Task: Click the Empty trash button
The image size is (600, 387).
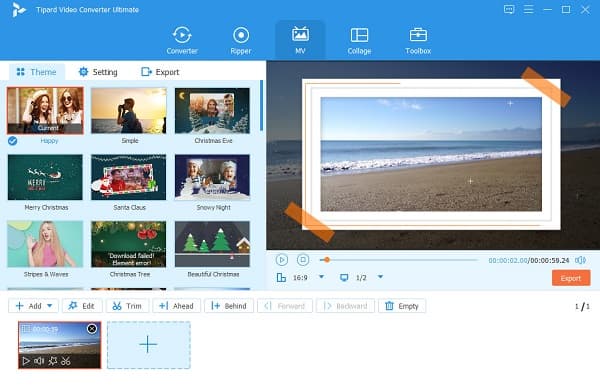Action: click(x=402, y=306)
